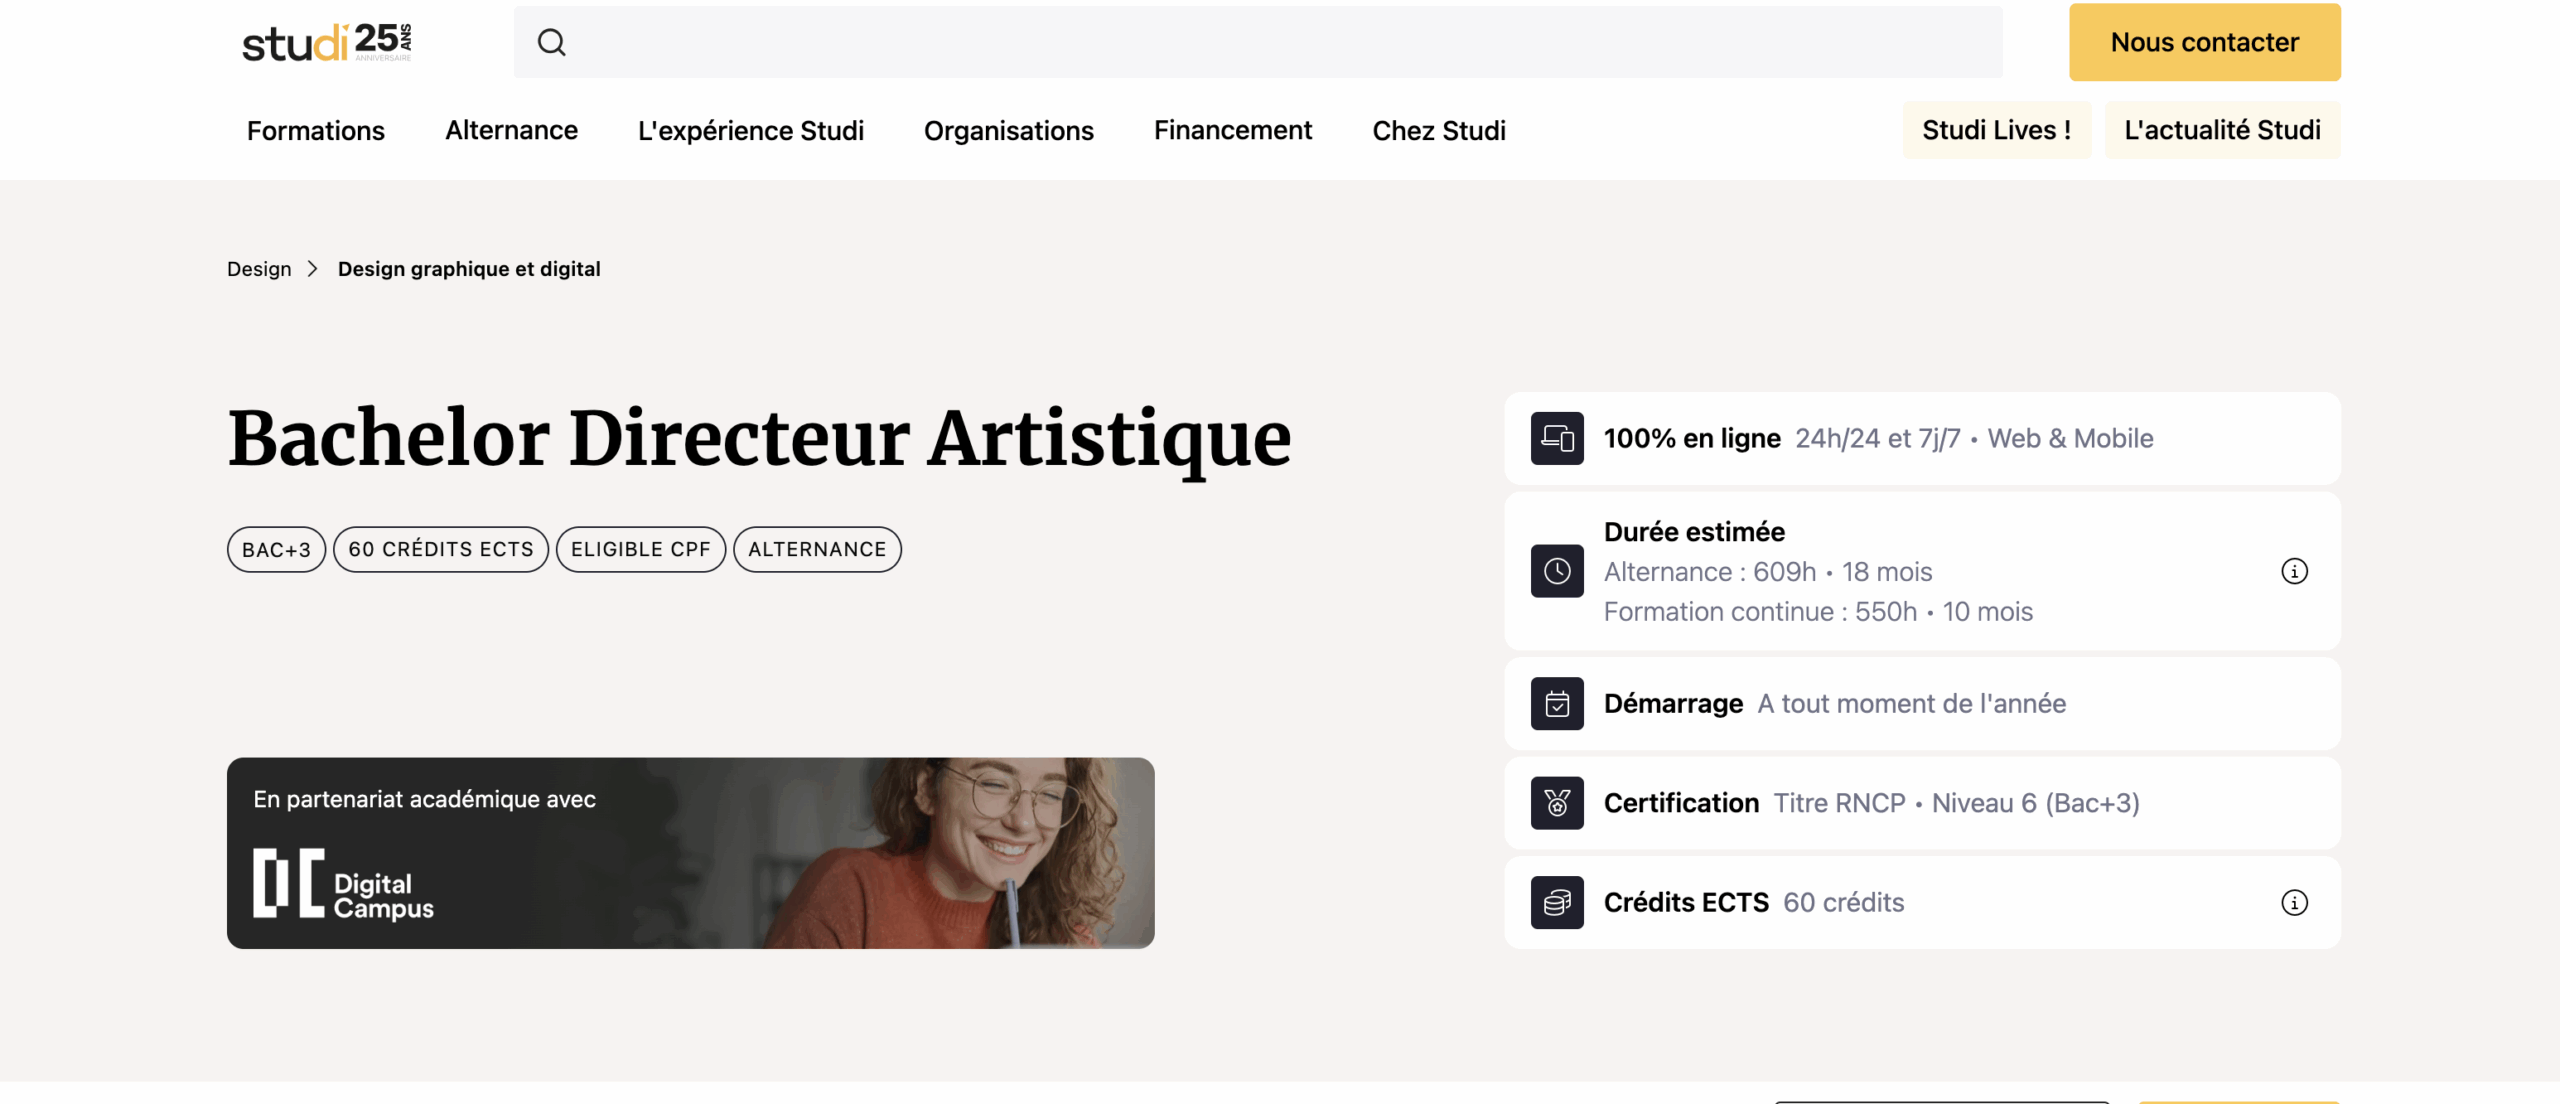
Task: Open the Chez Studi menu
Action: [1439, 131]
